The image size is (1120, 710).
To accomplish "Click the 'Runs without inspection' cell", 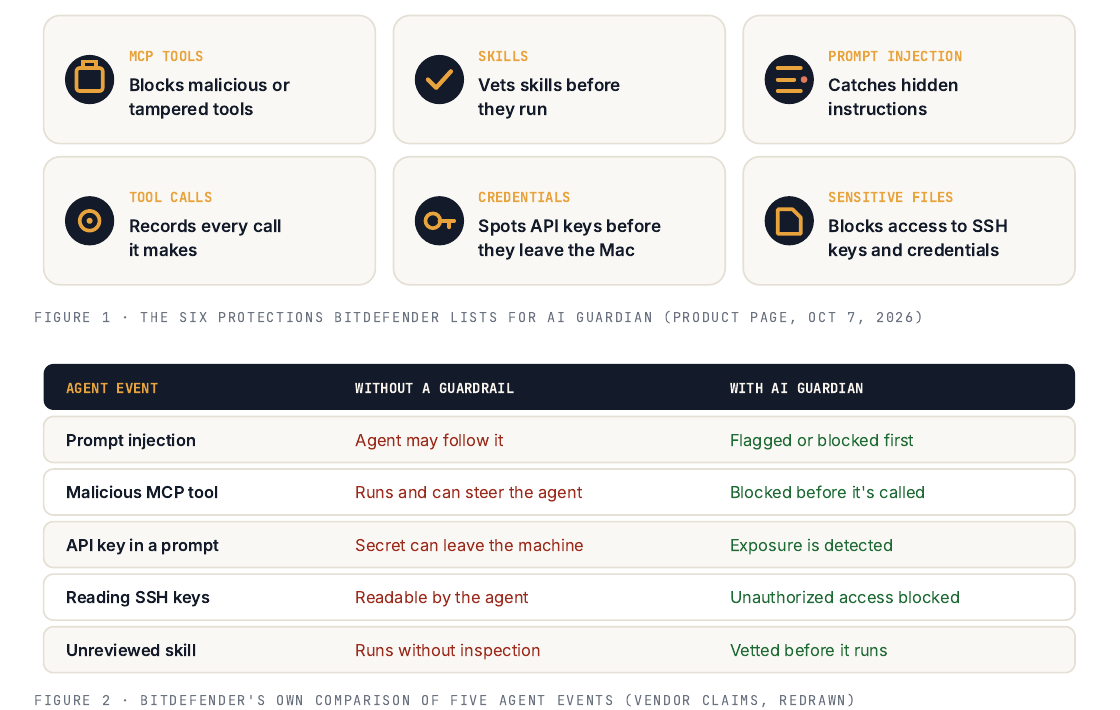I will 448,650.
